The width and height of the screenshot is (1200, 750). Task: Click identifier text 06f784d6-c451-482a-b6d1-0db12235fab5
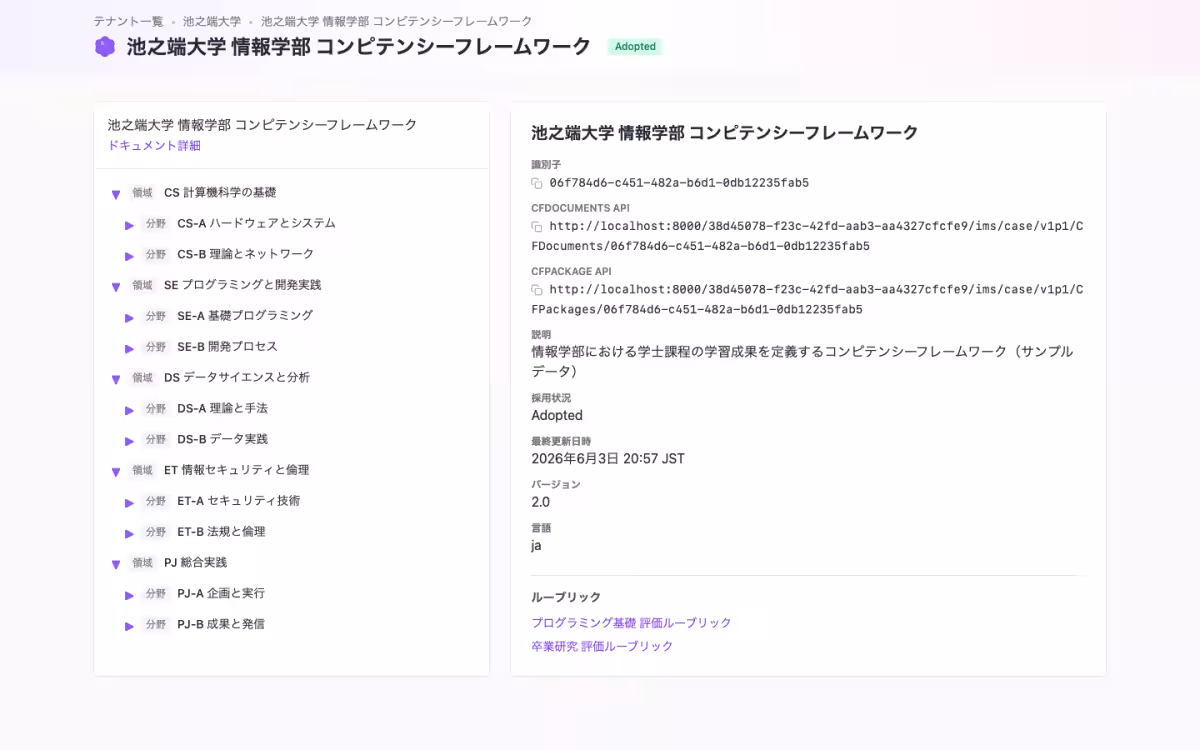(679, 183)
